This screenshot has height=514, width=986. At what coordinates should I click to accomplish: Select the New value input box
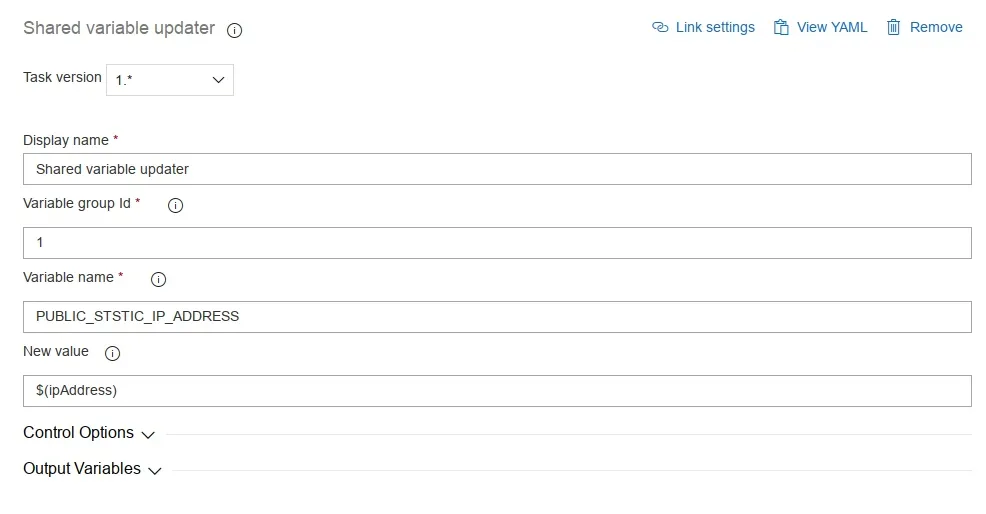[x=497, y=390]
